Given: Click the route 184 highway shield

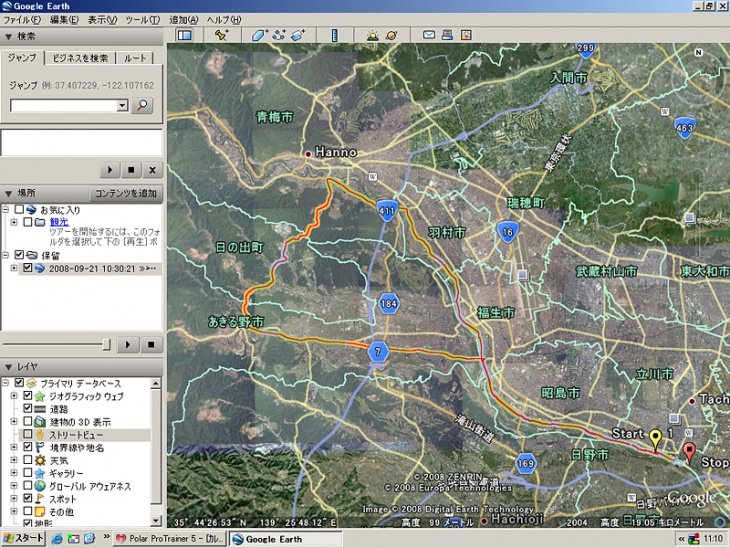Looking at the screenshot, I should pos(388,304).
